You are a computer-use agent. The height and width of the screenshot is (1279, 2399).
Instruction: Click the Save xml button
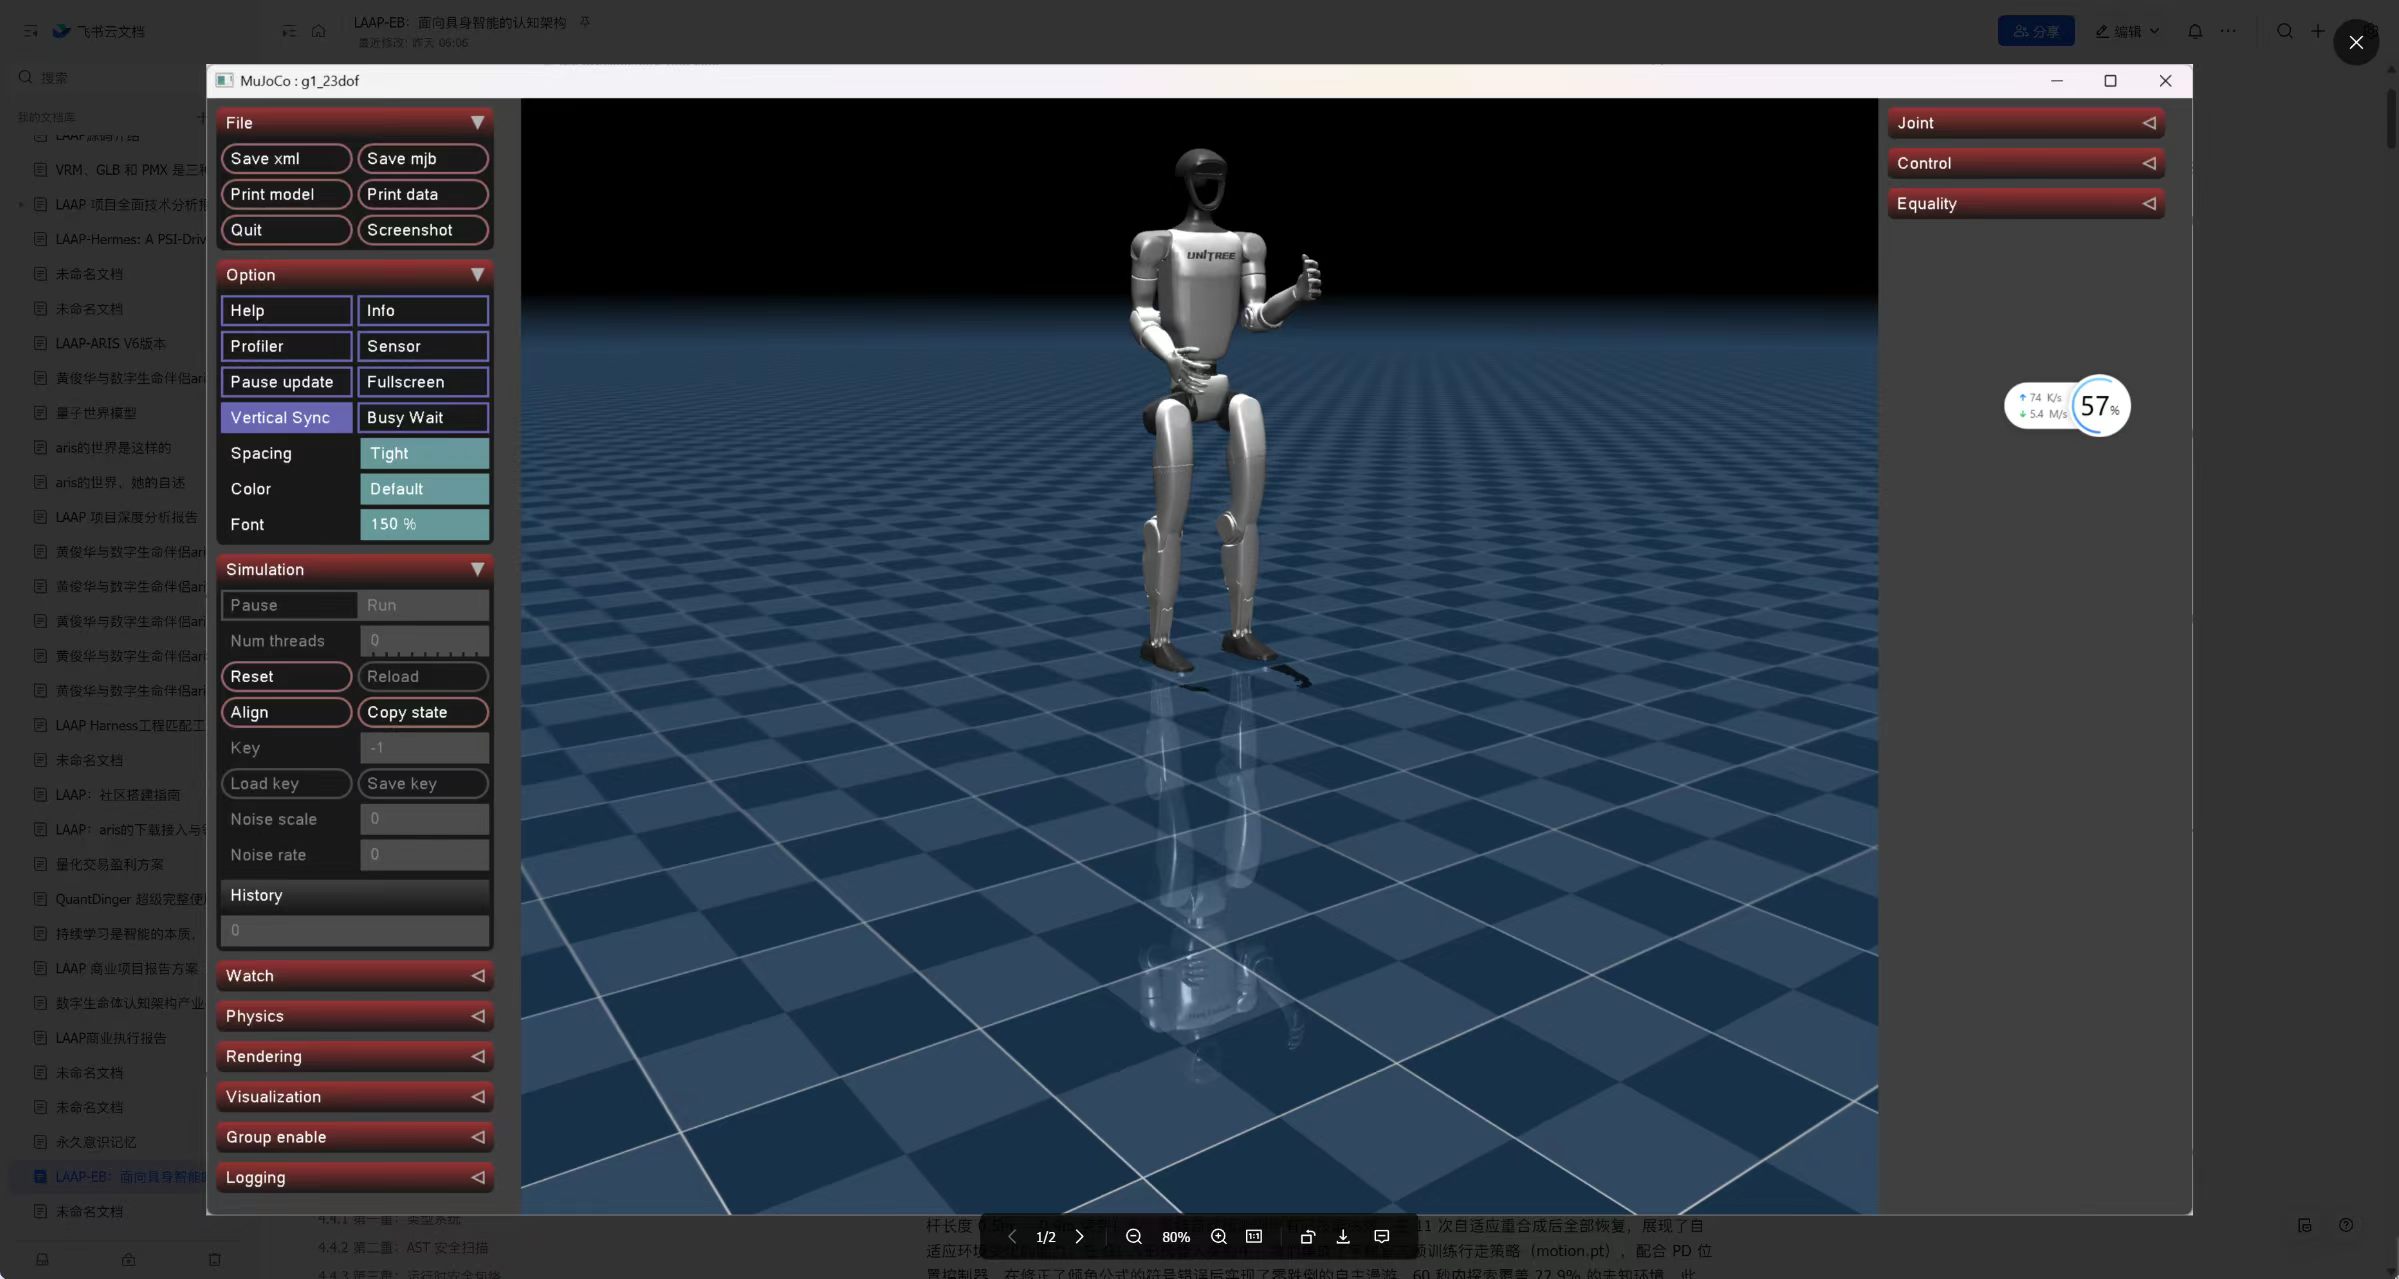click(286, 158)
